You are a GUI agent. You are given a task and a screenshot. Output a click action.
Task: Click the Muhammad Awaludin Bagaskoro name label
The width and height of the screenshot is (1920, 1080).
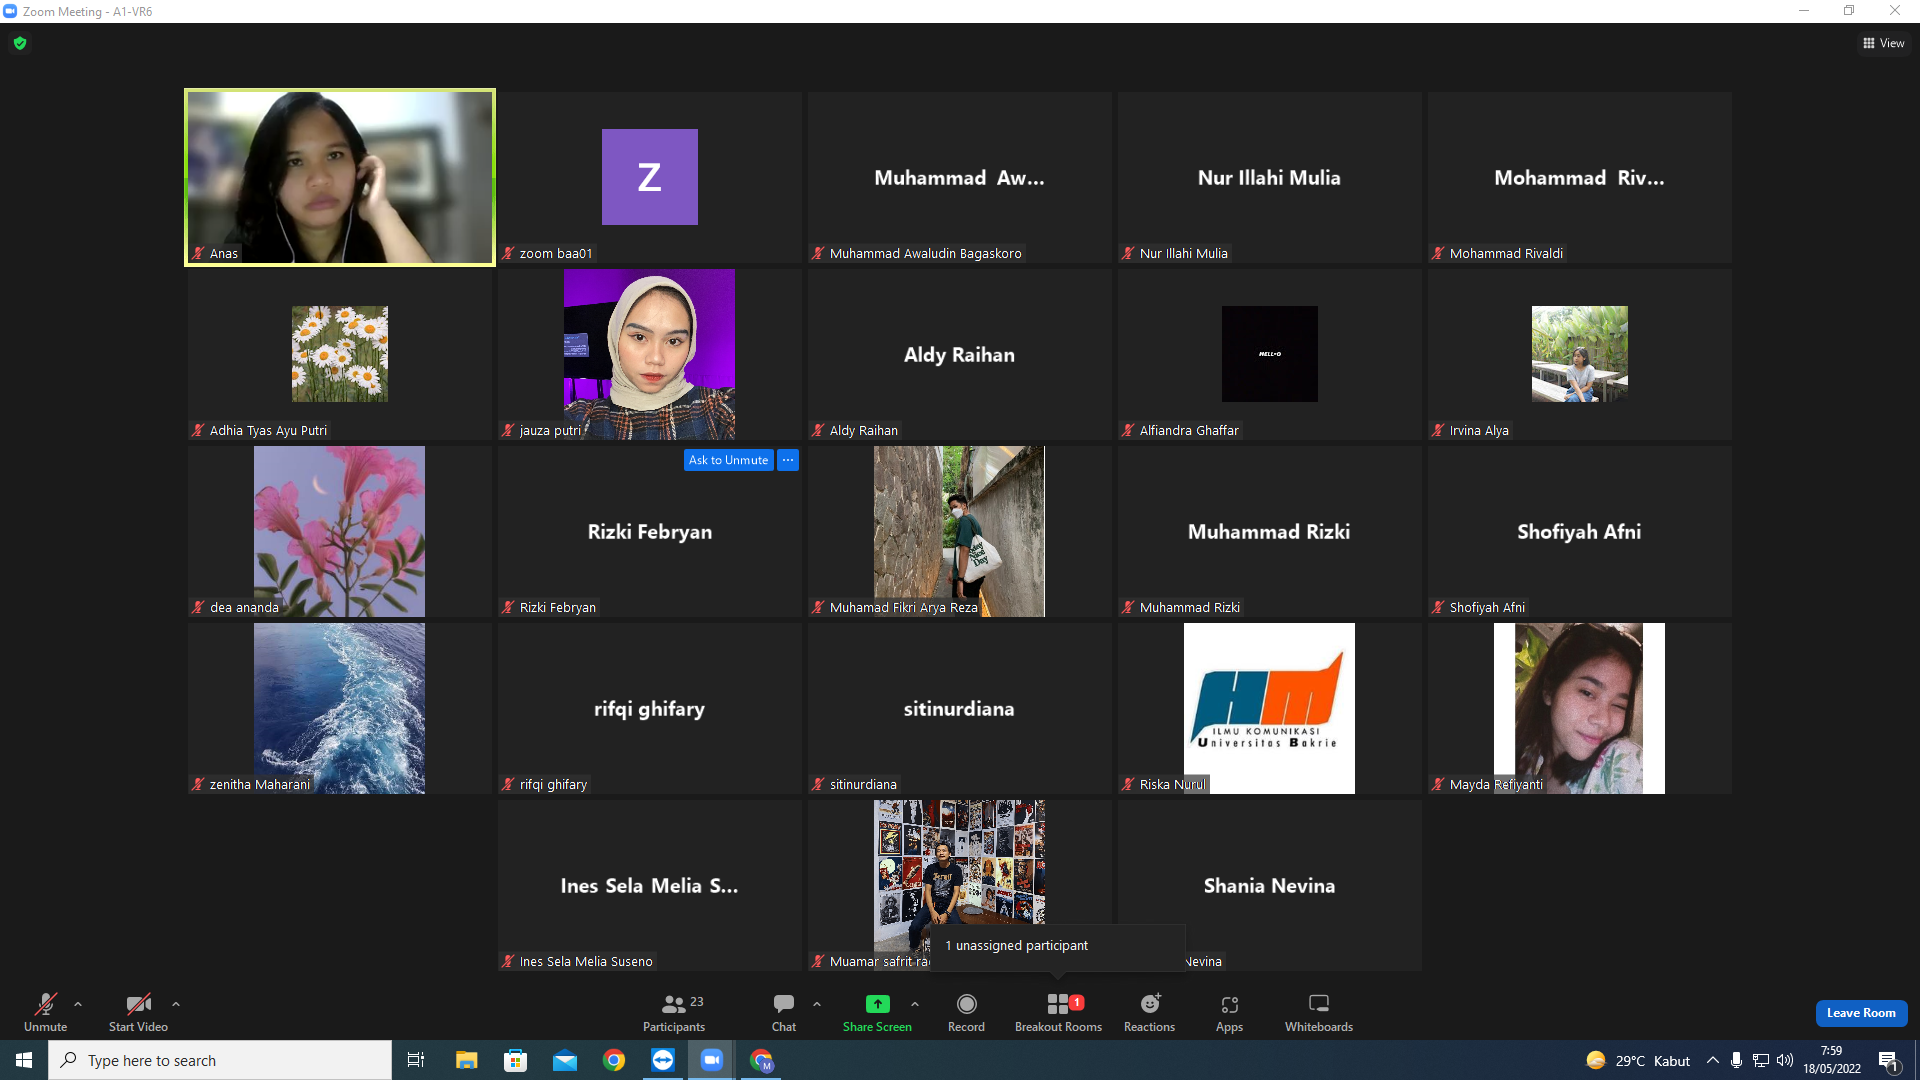[x=926, y=254]
